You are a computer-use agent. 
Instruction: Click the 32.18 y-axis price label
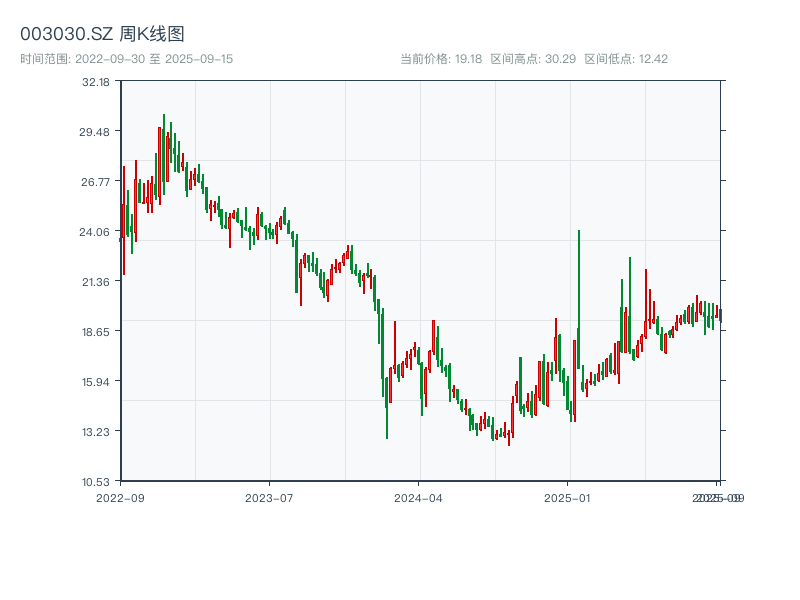pyautogui.click(x=96, y=81)
